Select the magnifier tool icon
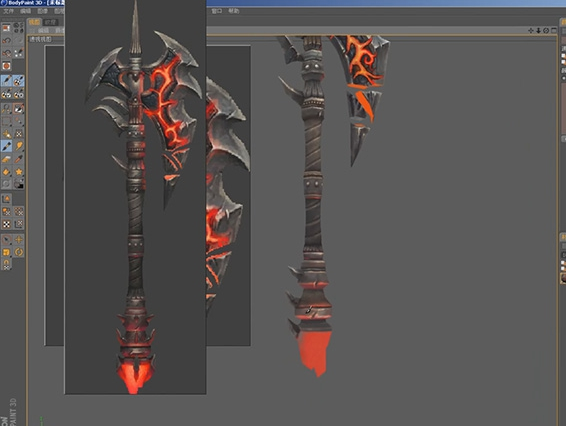Viewport: 566px width, 426px height. [x=6, y=108]
